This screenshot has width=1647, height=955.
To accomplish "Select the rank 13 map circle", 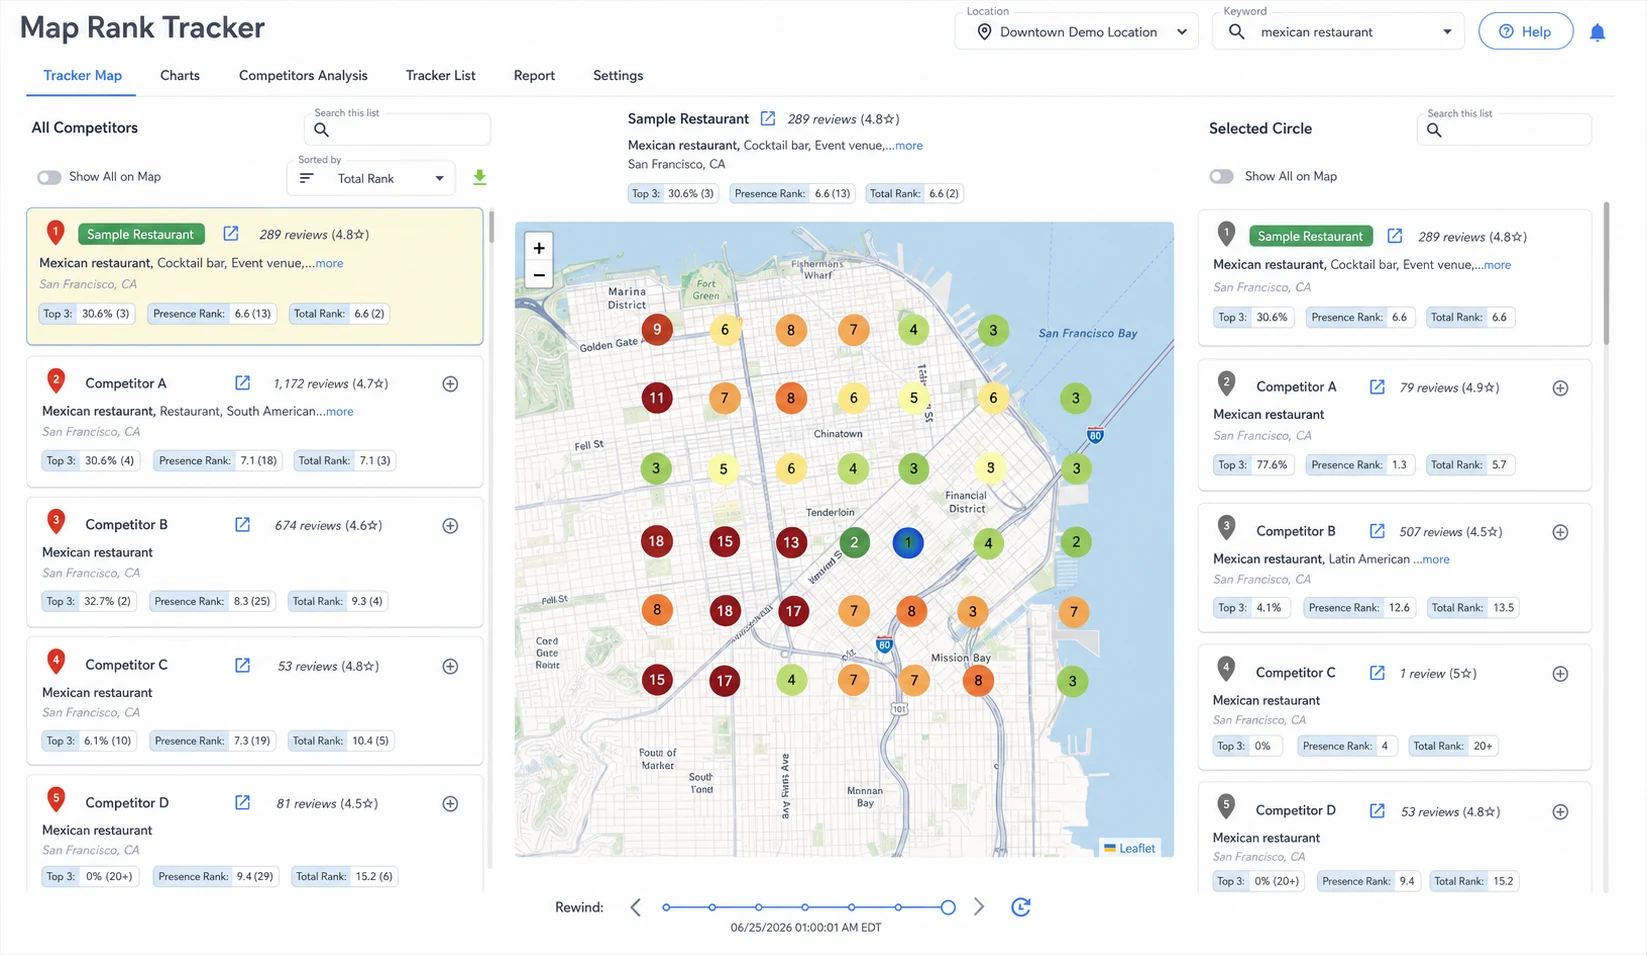I will pos(791,543).
